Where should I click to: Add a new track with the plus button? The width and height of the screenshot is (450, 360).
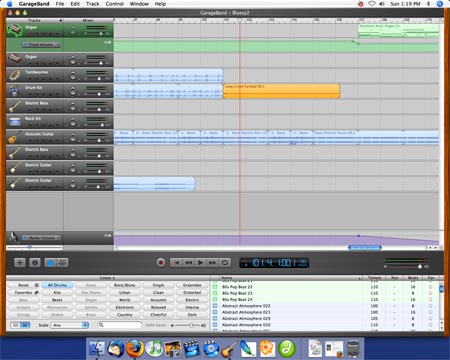point(20,262)
